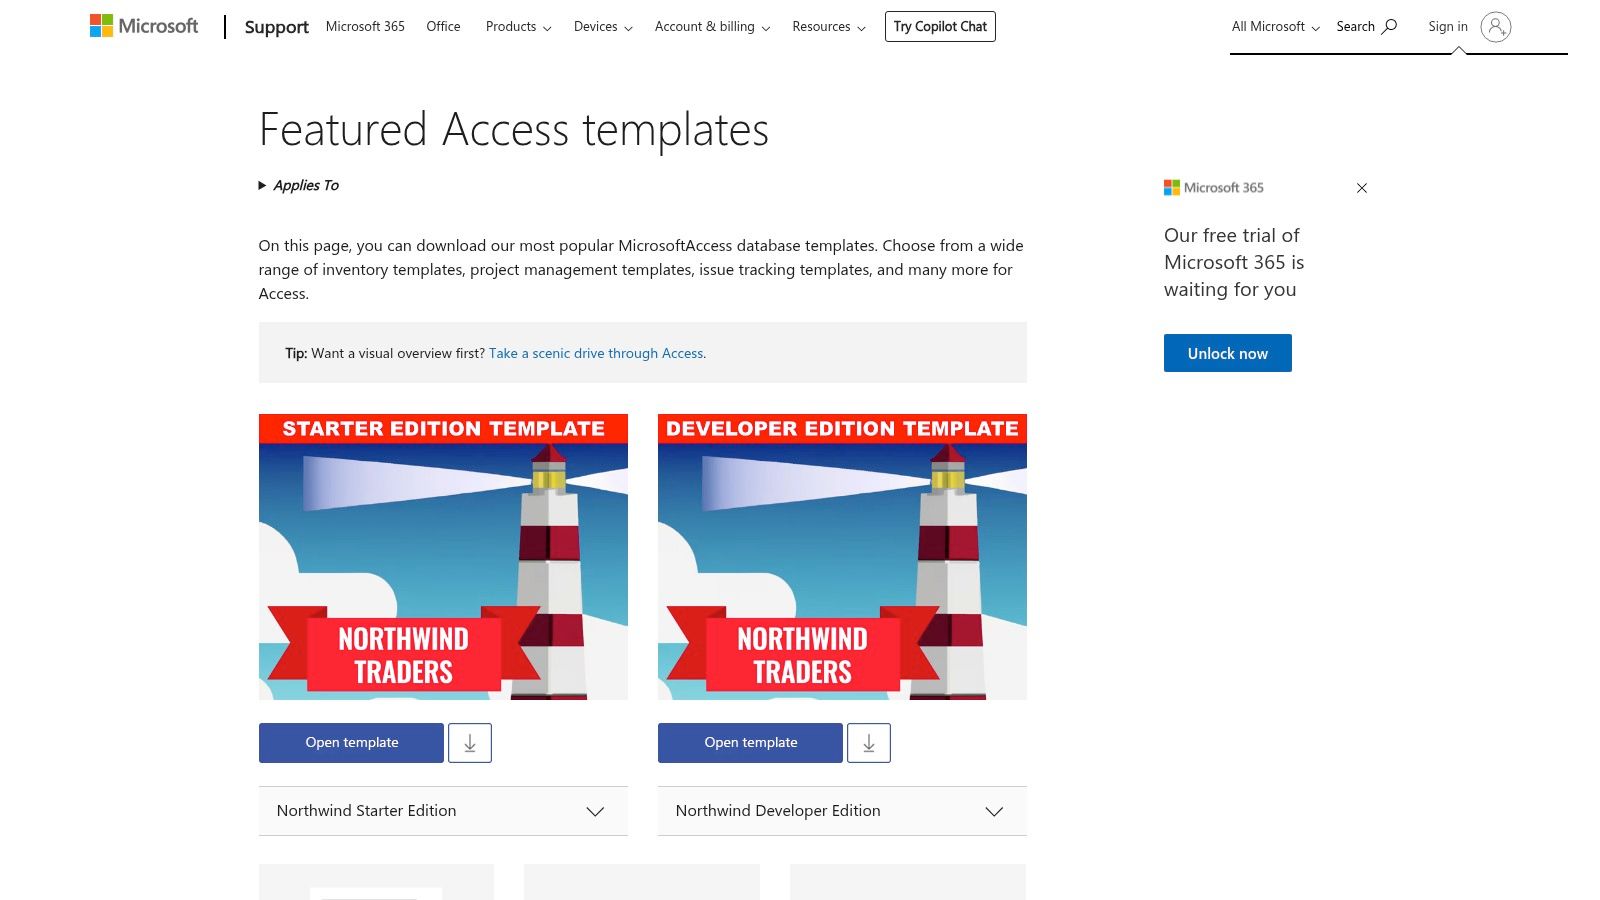Expand the All Microsoft menu
This screenshot has height=900, width=1600.
point(1274,26)
